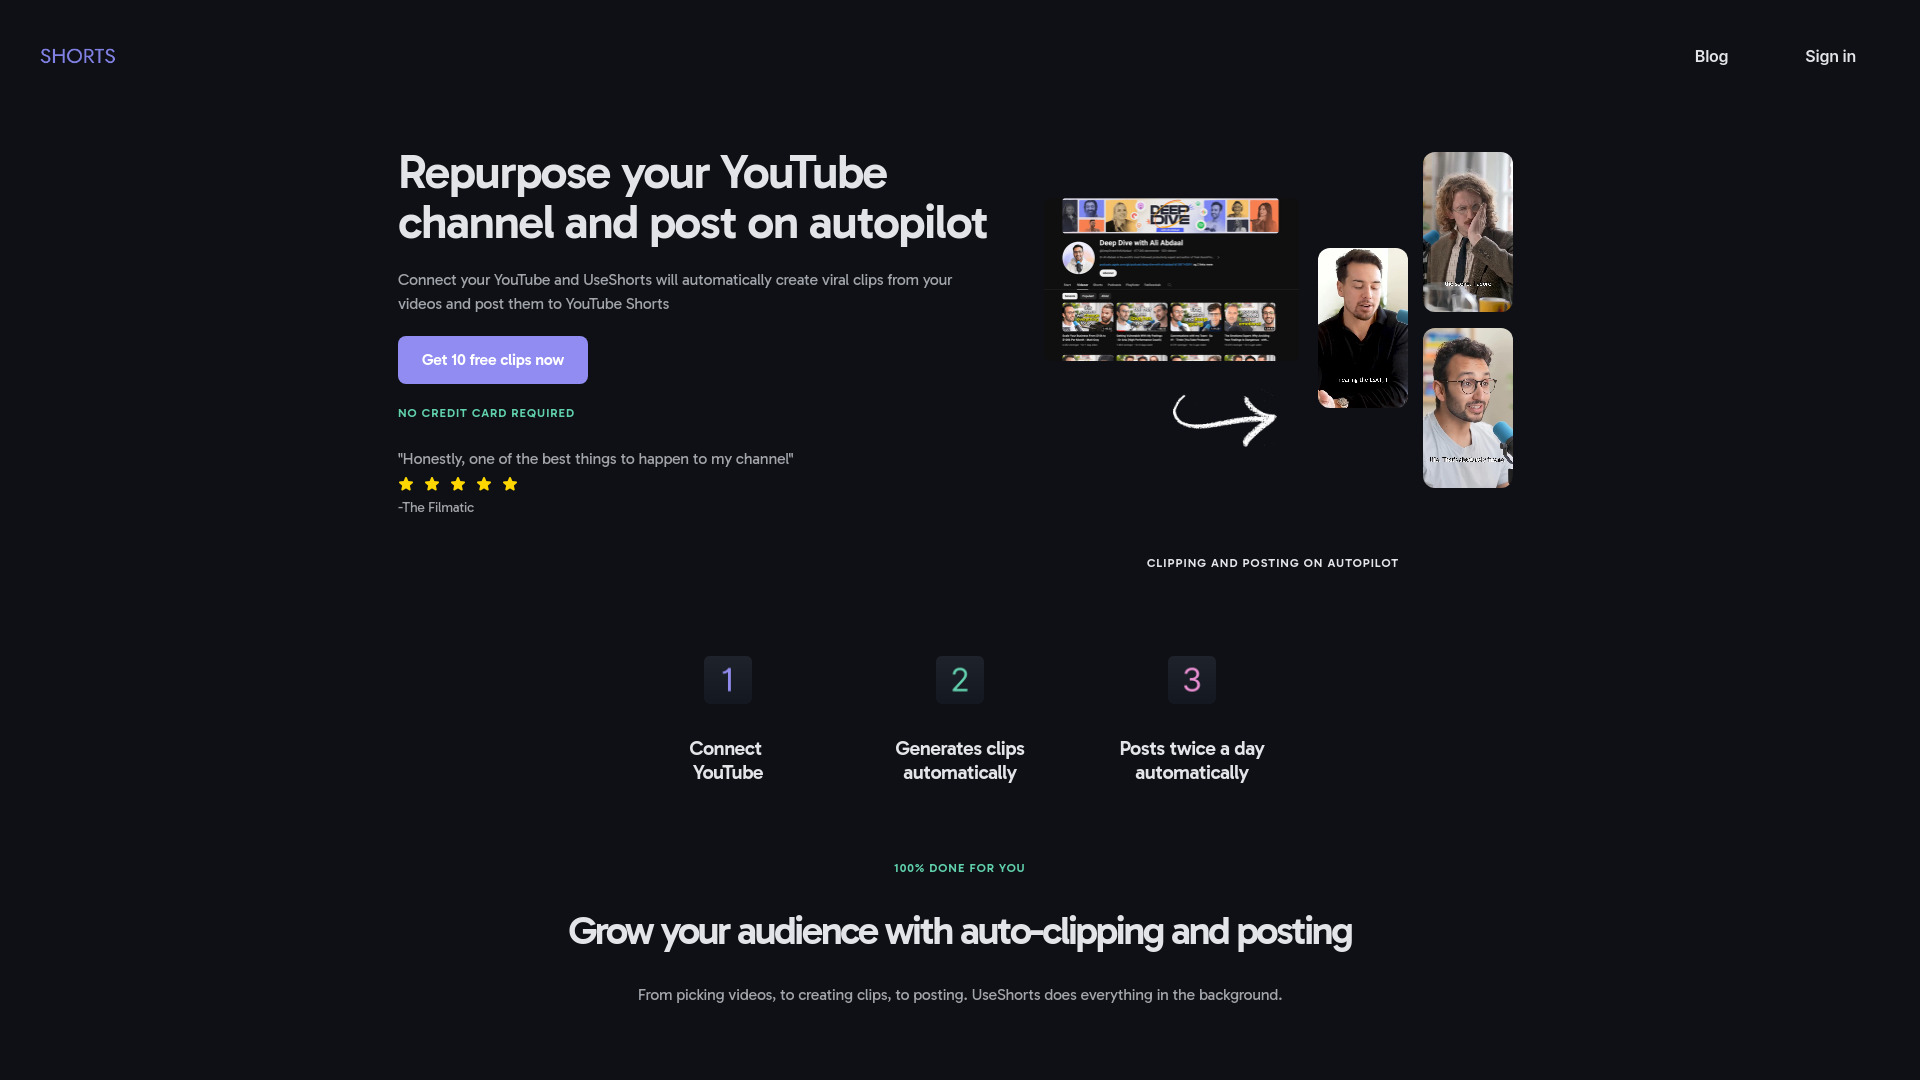Click the step 2 generates clips icon
1920x1080 pixels.
(959, 679)
